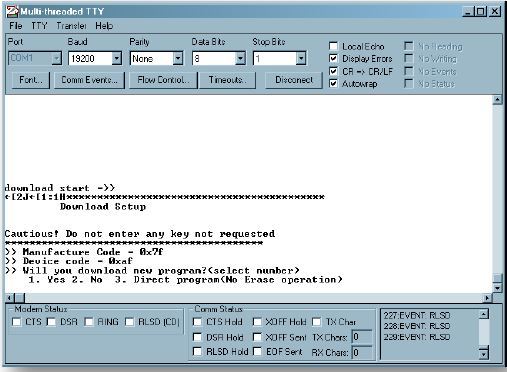Click the terminal scroll up arrow

[x=497, y=99]
